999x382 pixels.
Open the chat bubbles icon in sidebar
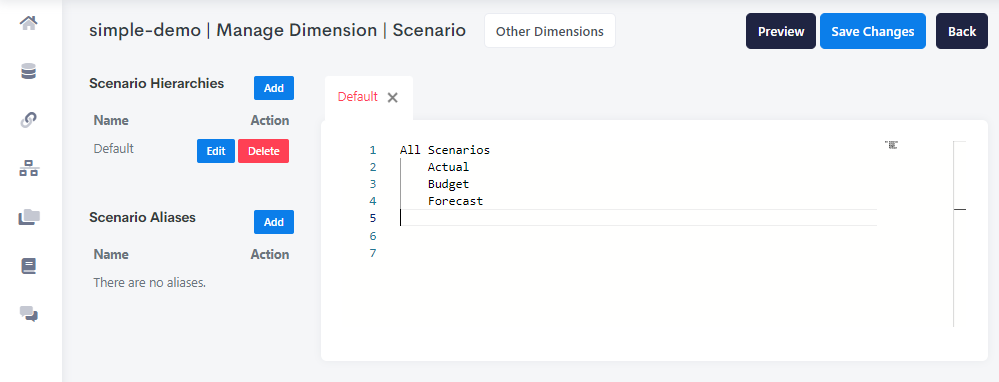pos(29,314)
